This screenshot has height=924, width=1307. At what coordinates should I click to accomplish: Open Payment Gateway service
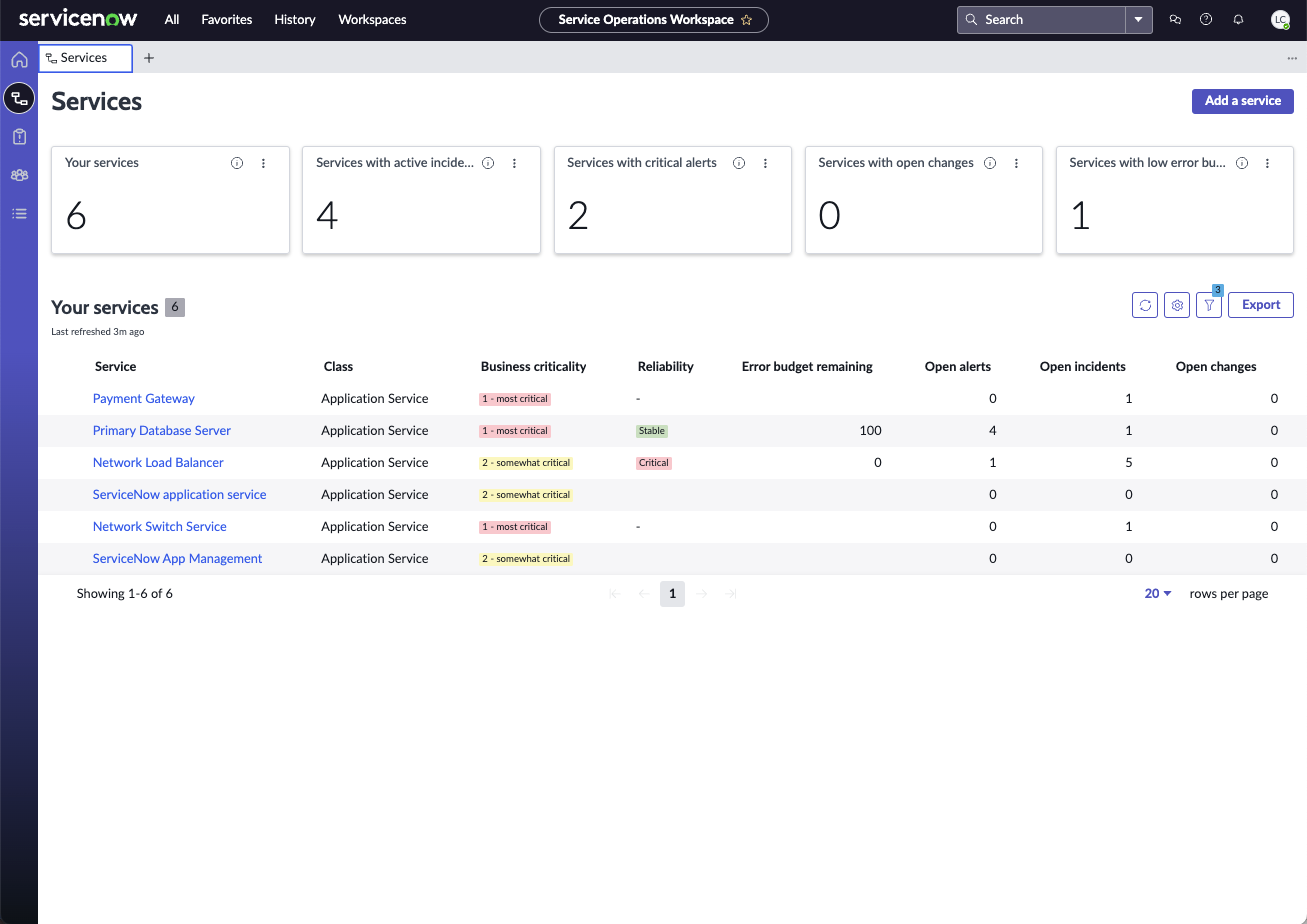144,398
